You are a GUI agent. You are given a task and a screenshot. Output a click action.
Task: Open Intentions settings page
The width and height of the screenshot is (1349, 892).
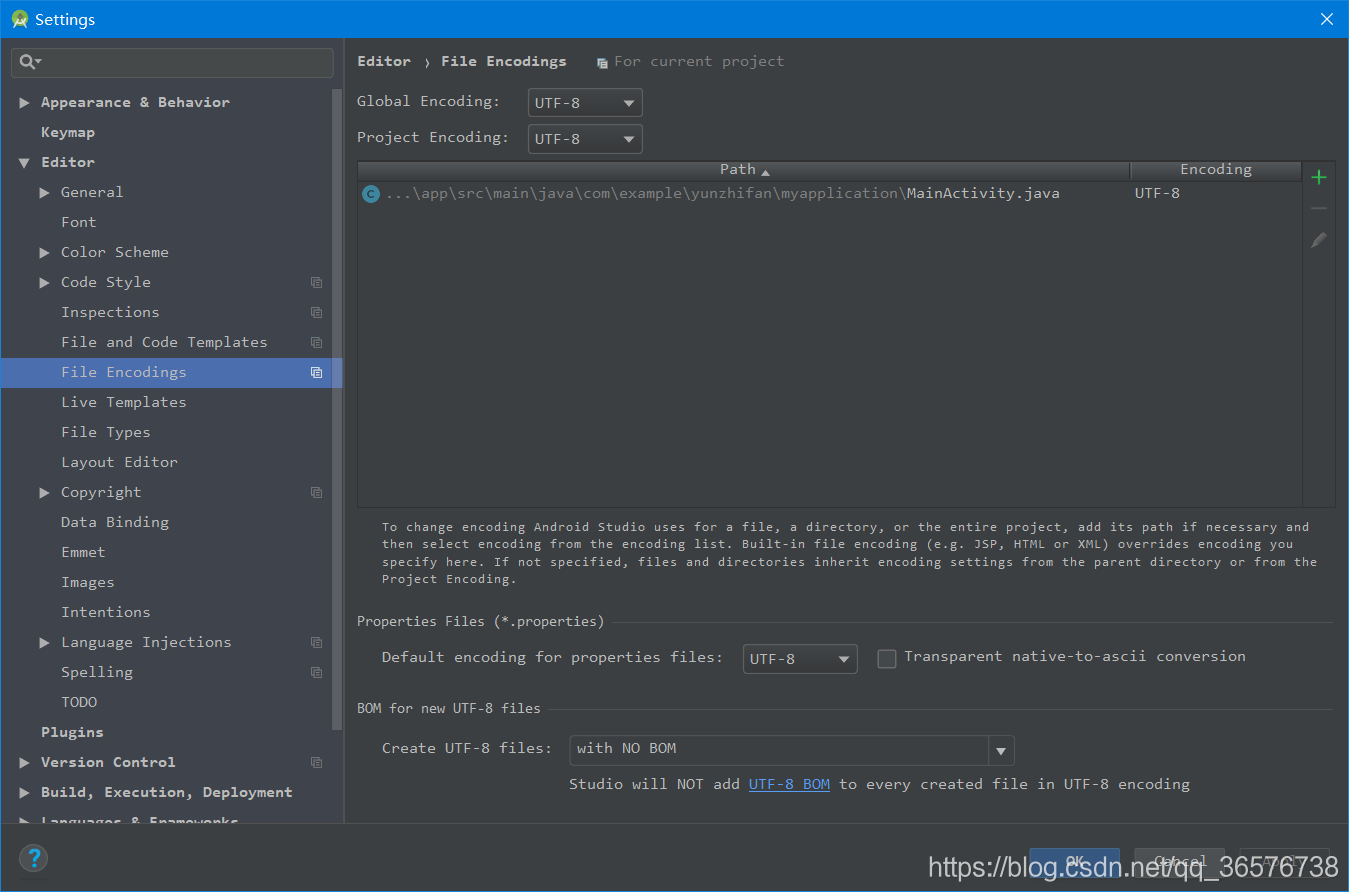(106, 612)
